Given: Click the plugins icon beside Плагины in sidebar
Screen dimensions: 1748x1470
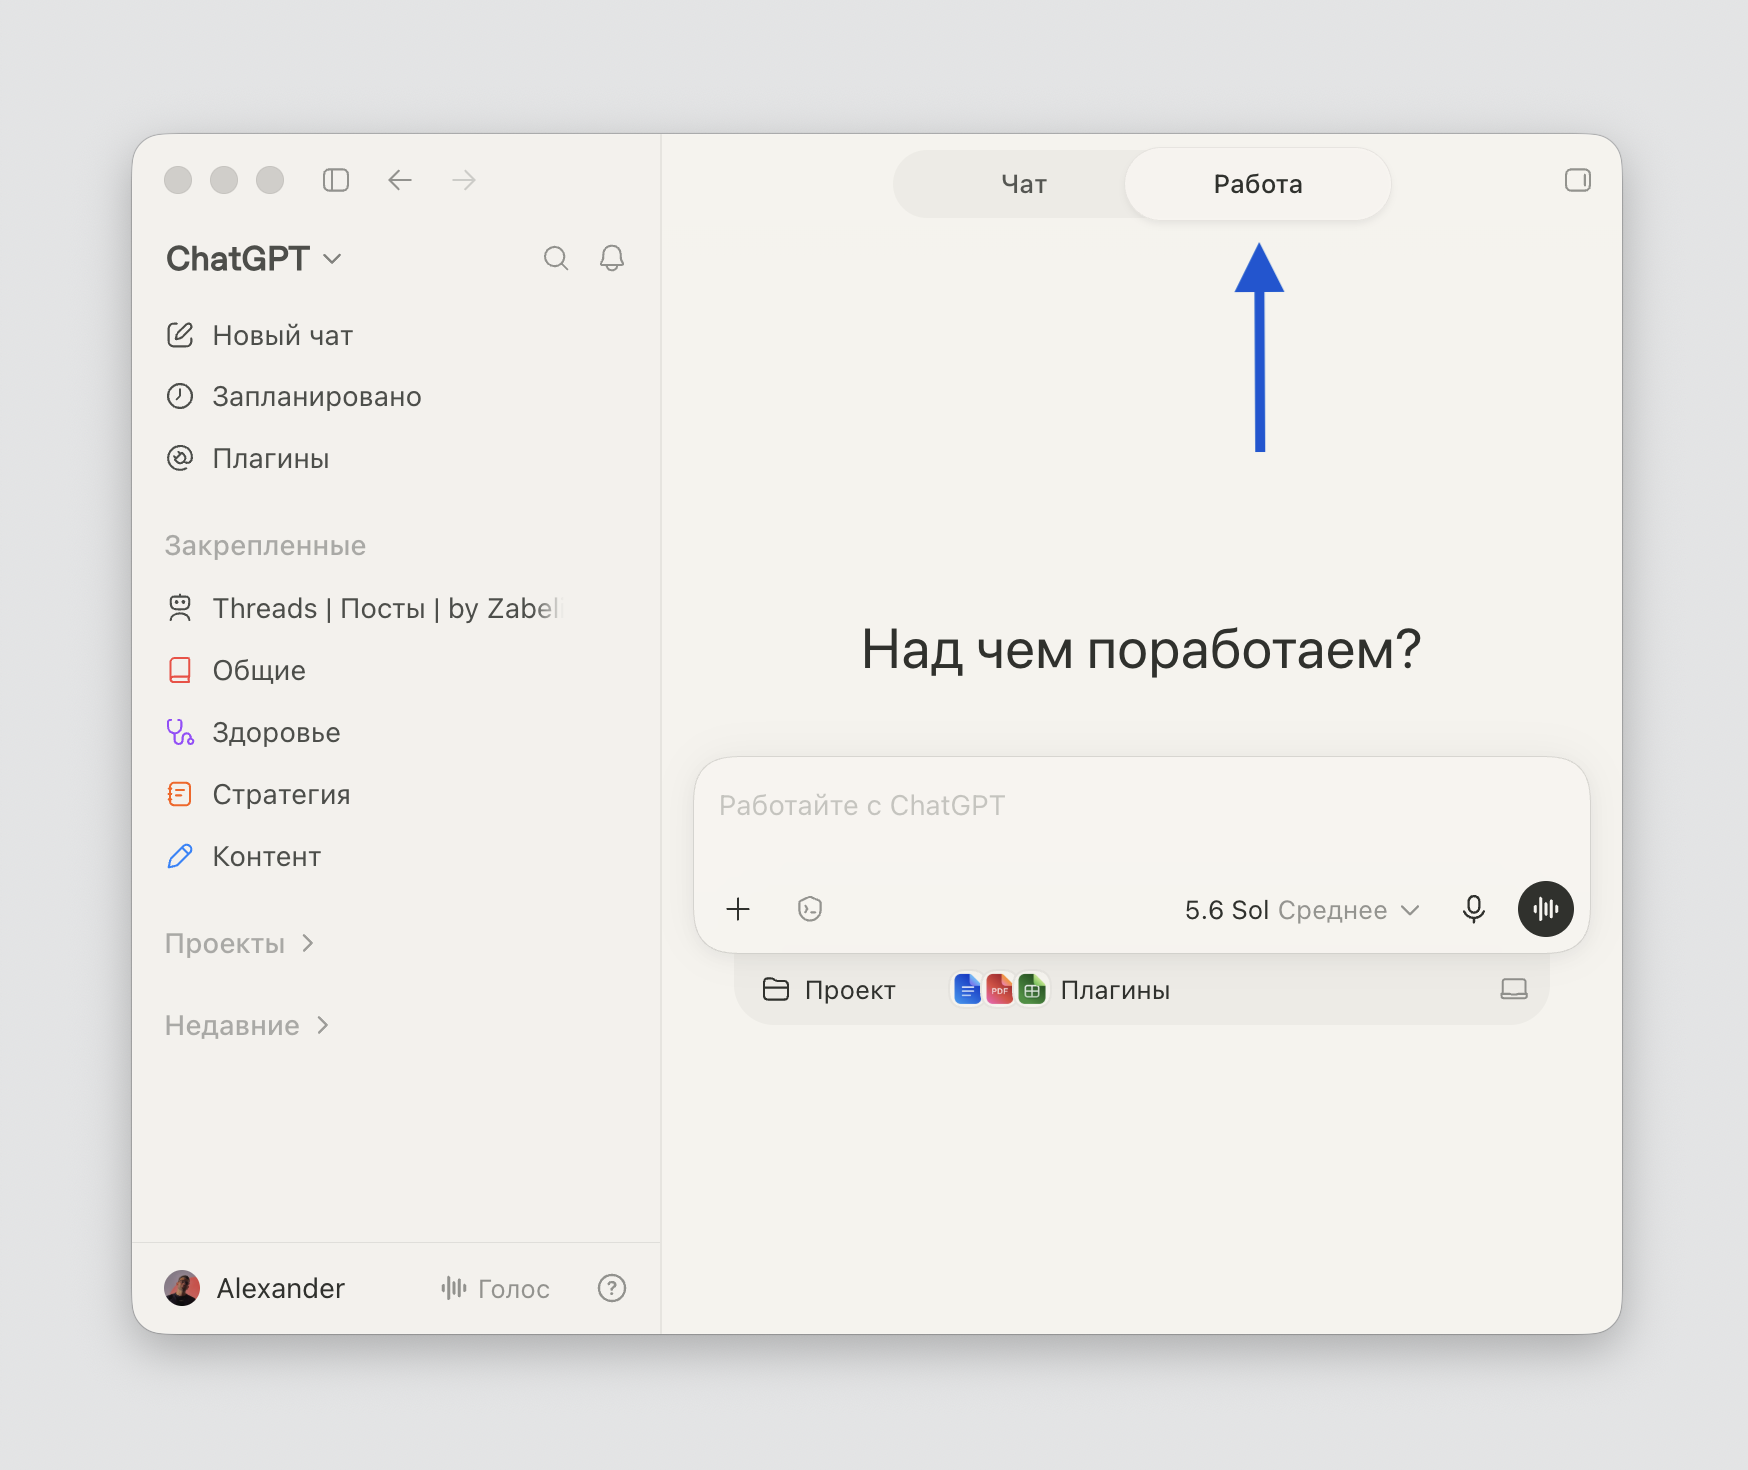Looking at the screenshot, I should 180,459.
